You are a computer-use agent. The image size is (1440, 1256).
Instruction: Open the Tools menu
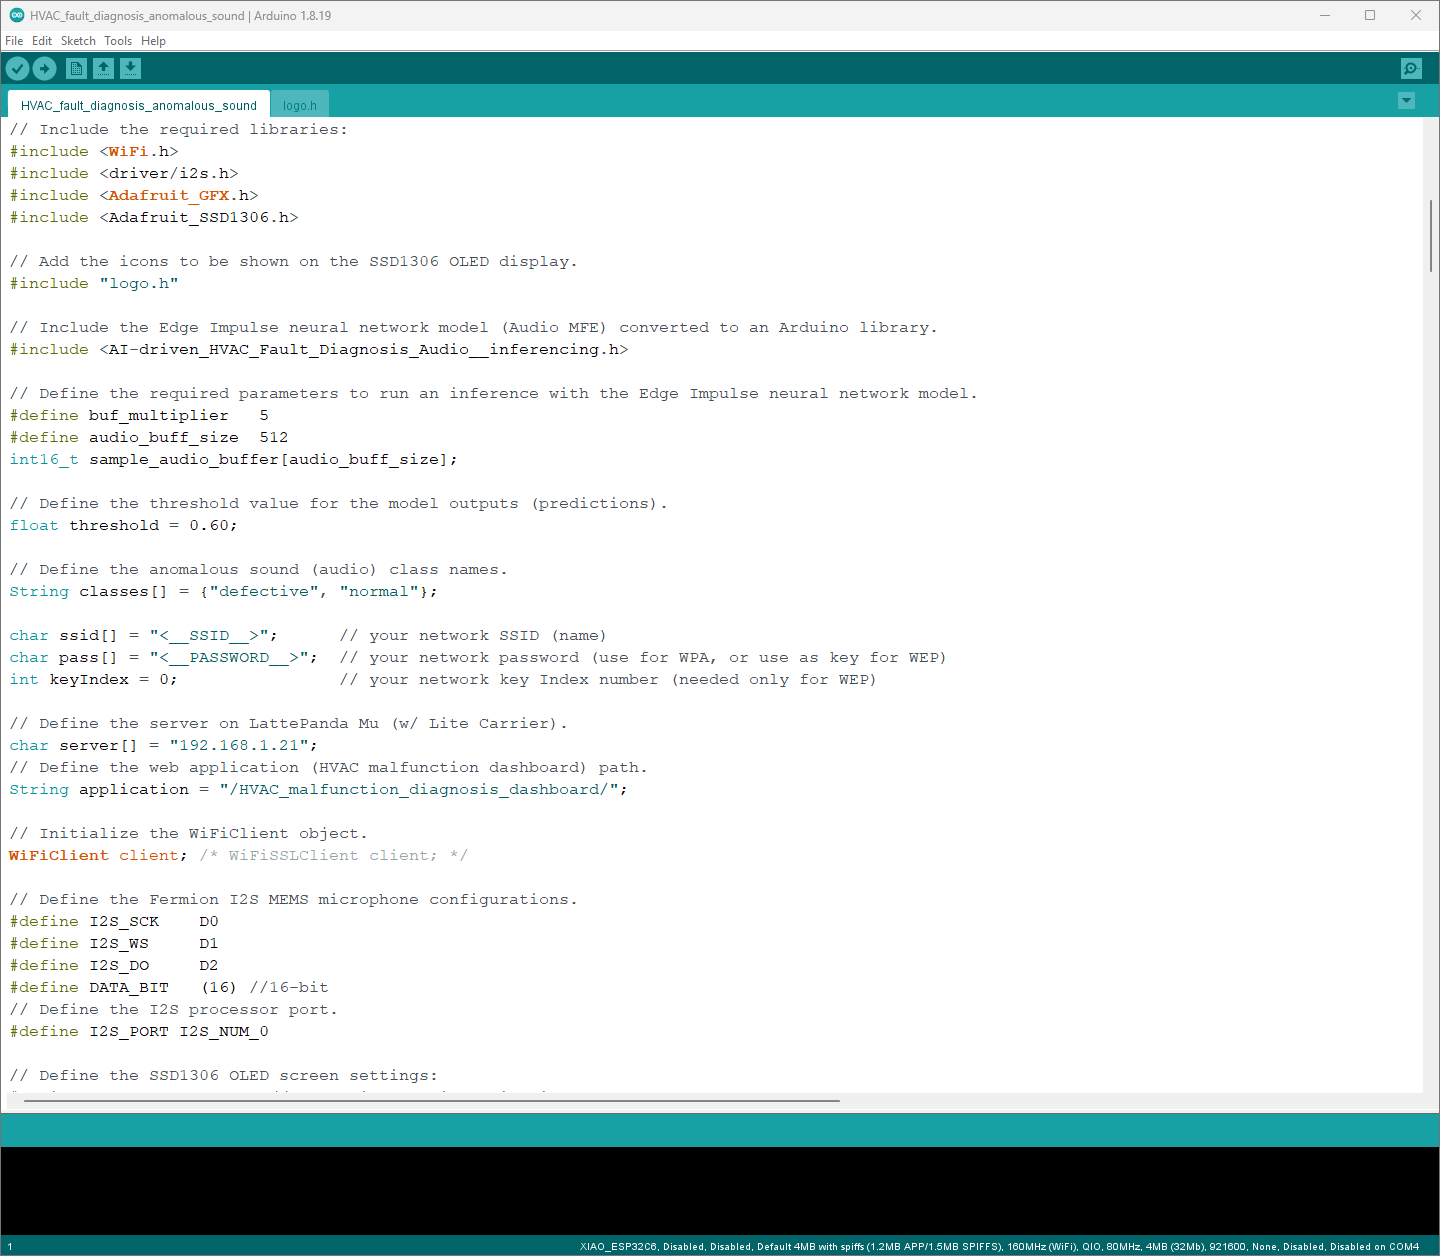118,41
